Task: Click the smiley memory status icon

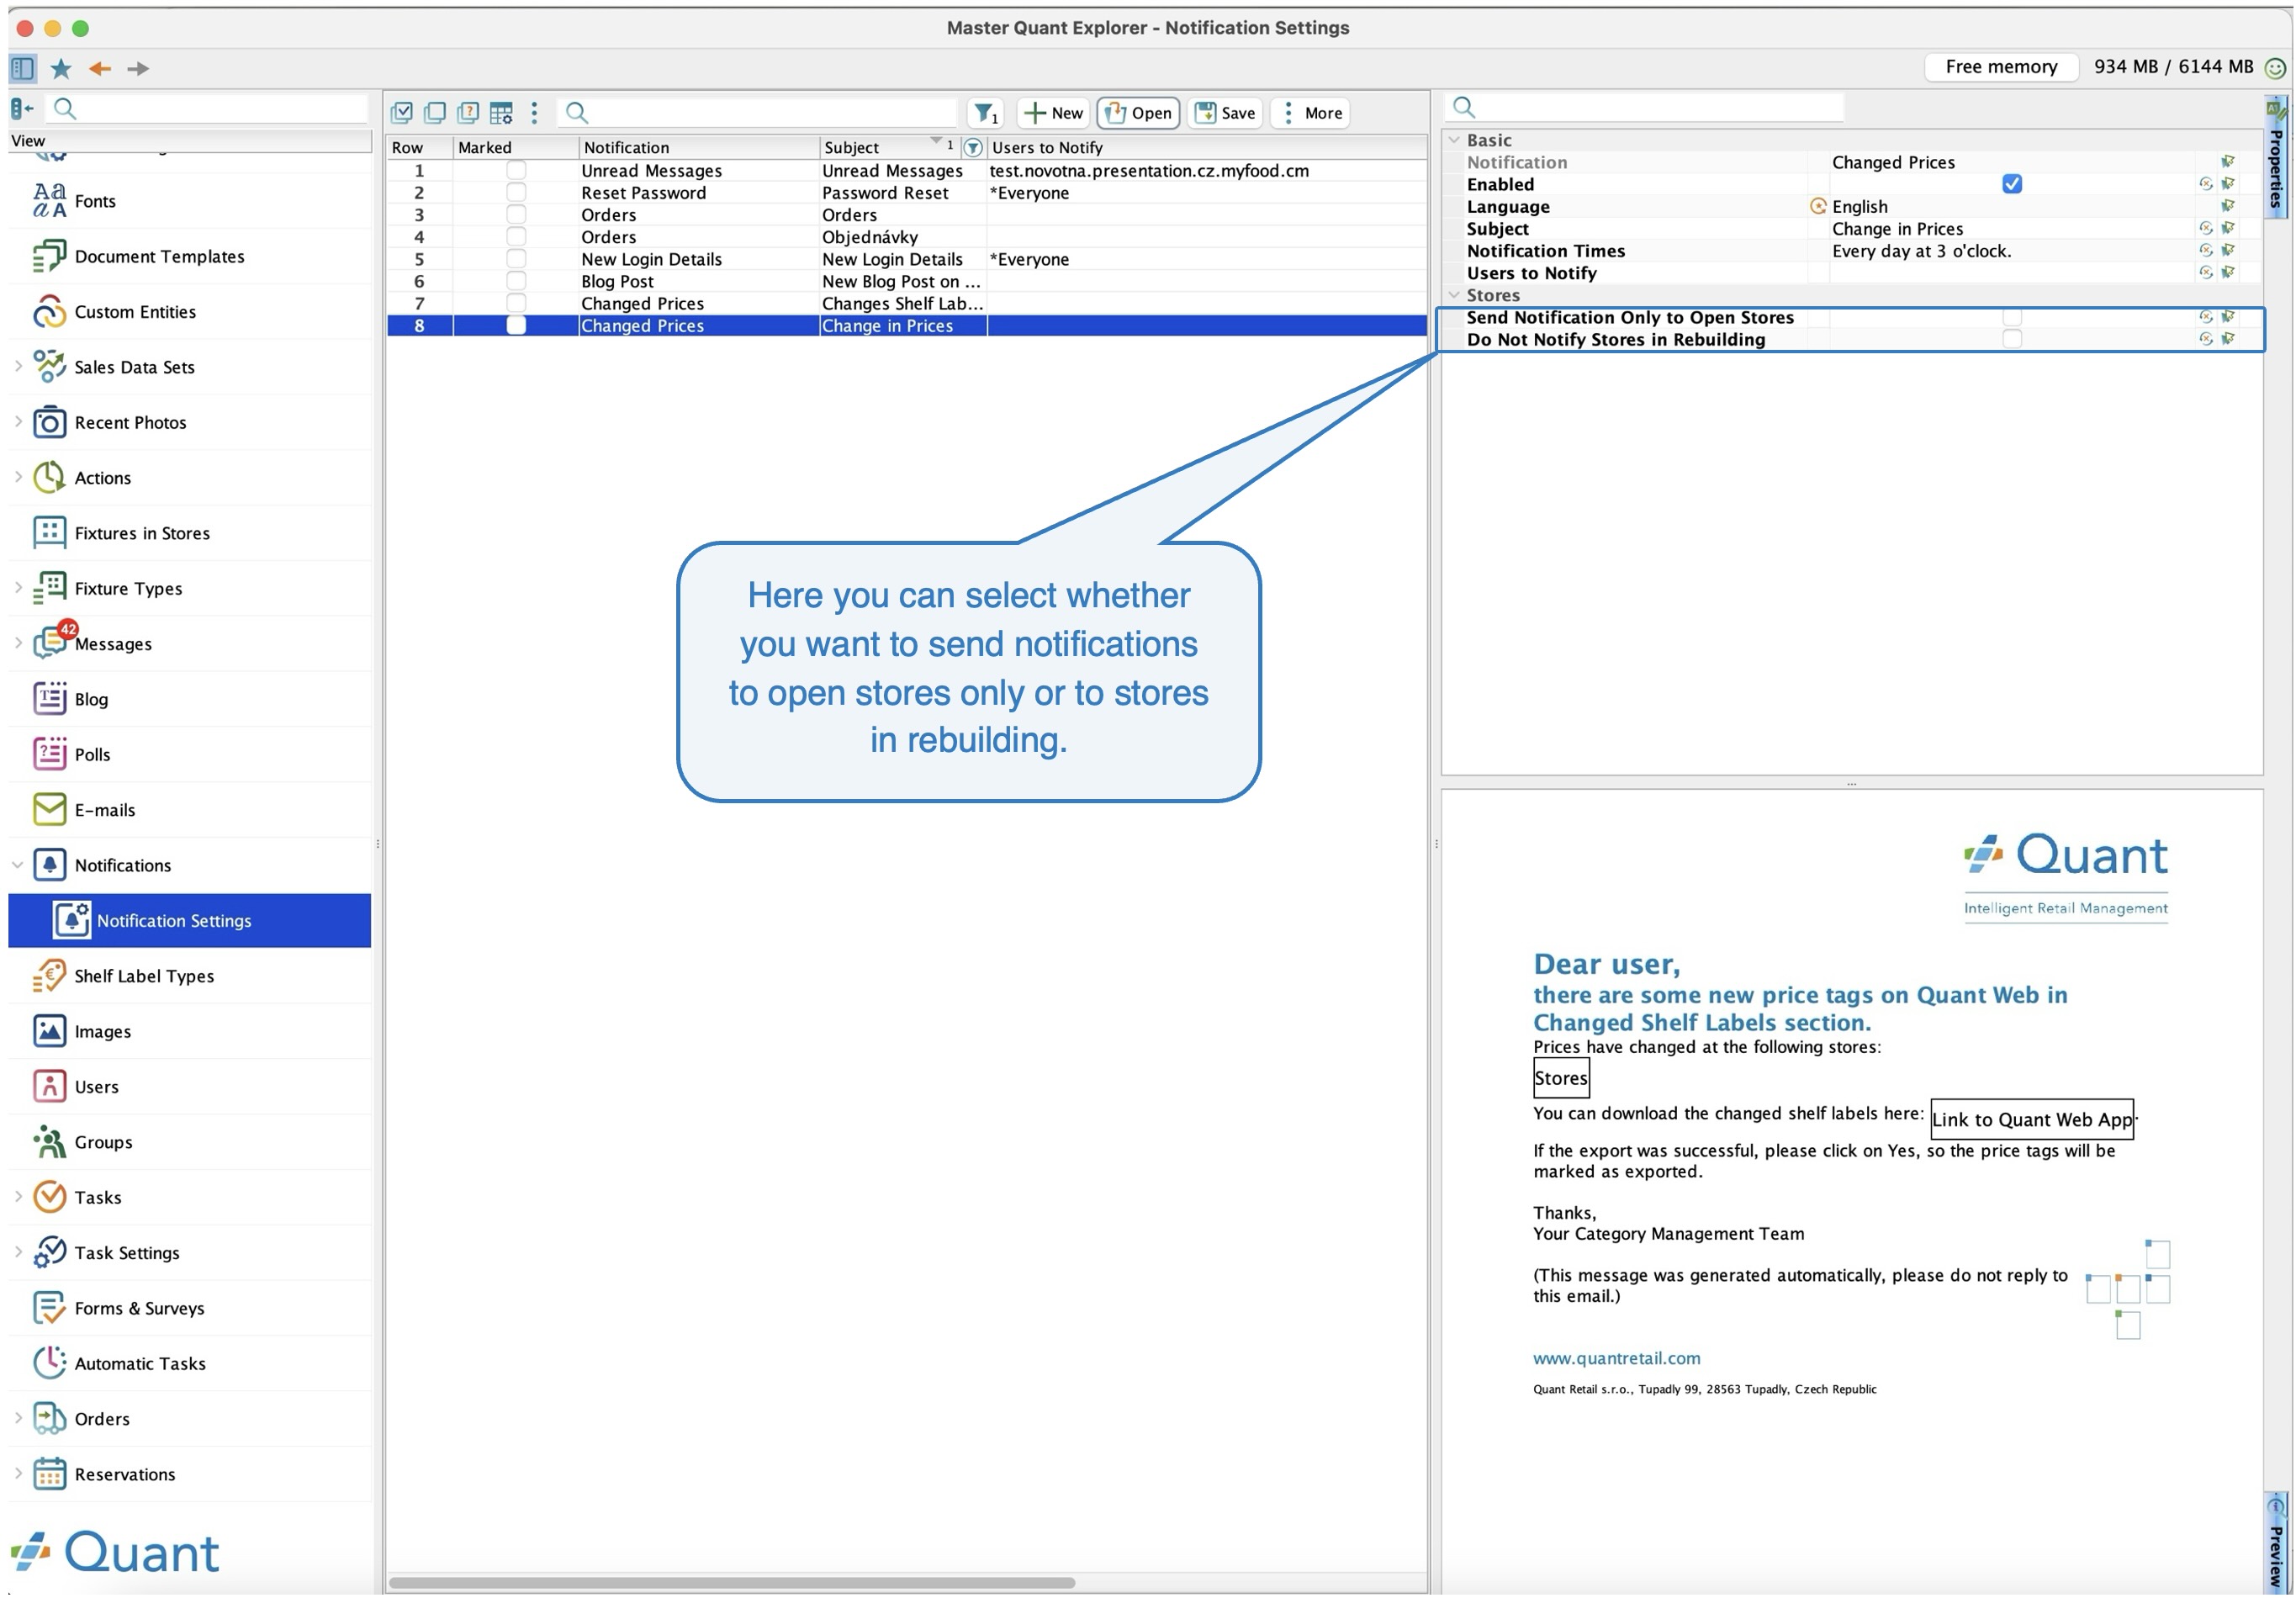Action: [2275, 68]
